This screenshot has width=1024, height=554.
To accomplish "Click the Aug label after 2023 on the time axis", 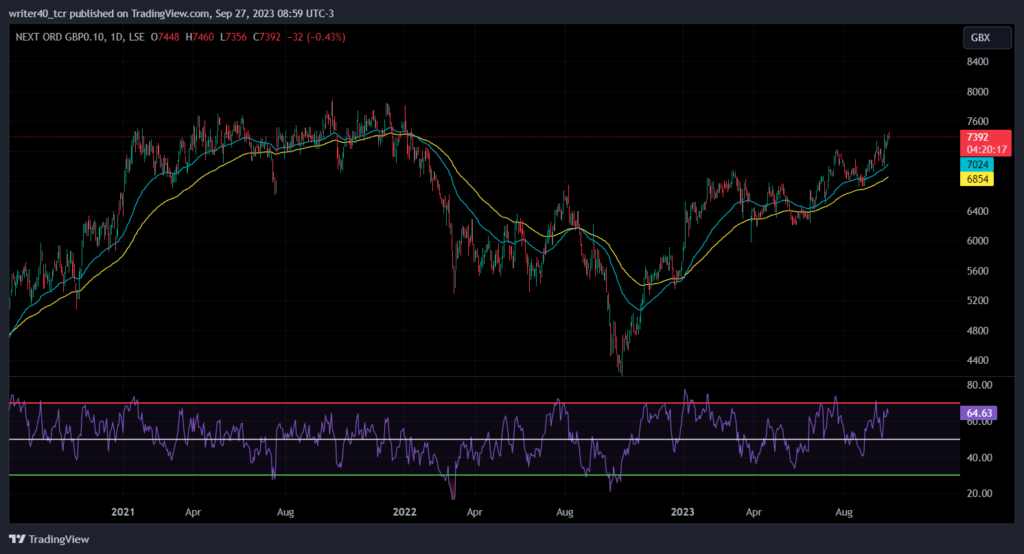I will coord(844,512).
